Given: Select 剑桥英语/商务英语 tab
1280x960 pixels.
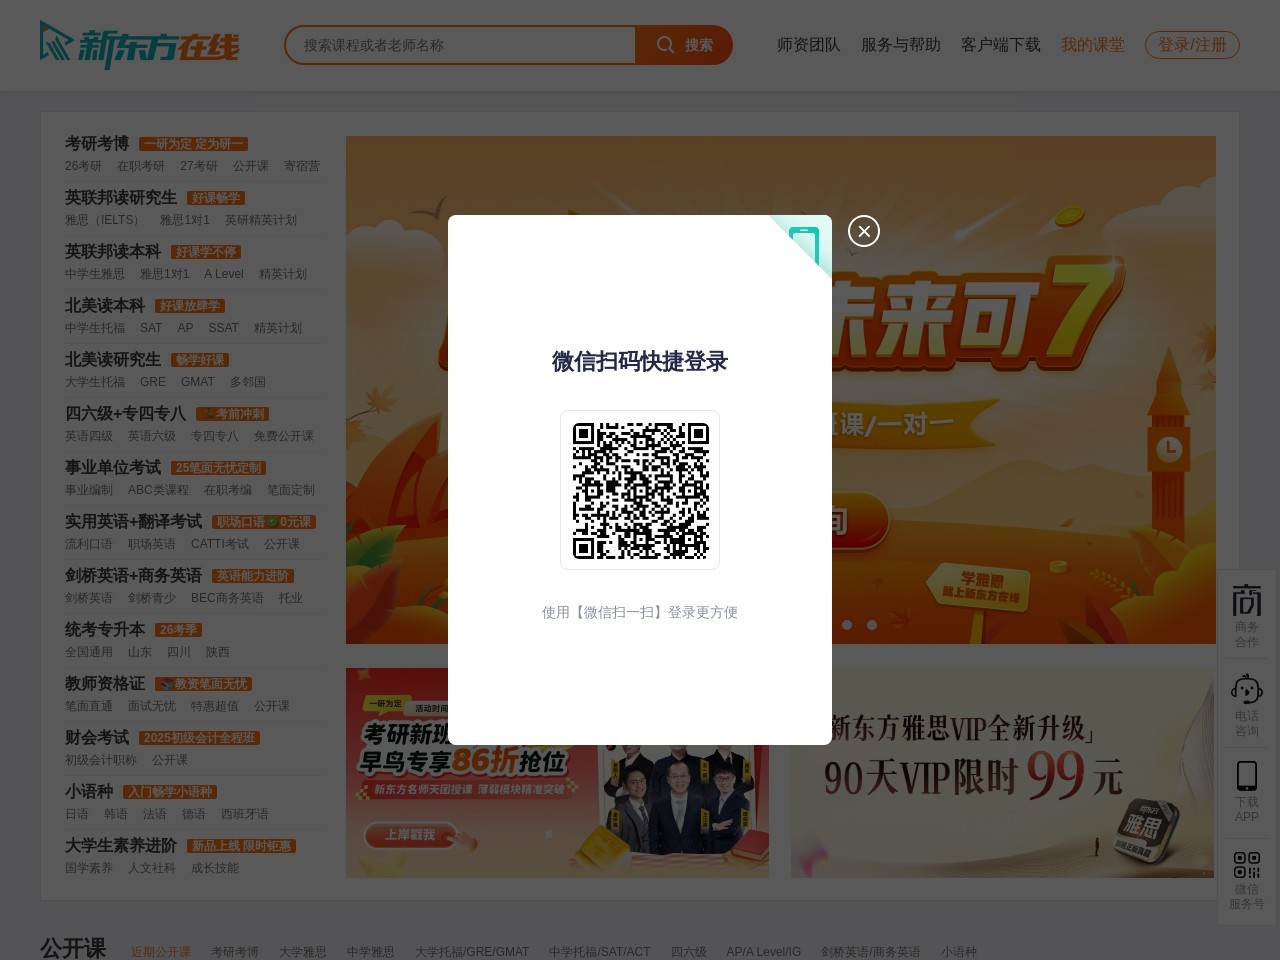Looking at the screenshot, I should point(871,952).
